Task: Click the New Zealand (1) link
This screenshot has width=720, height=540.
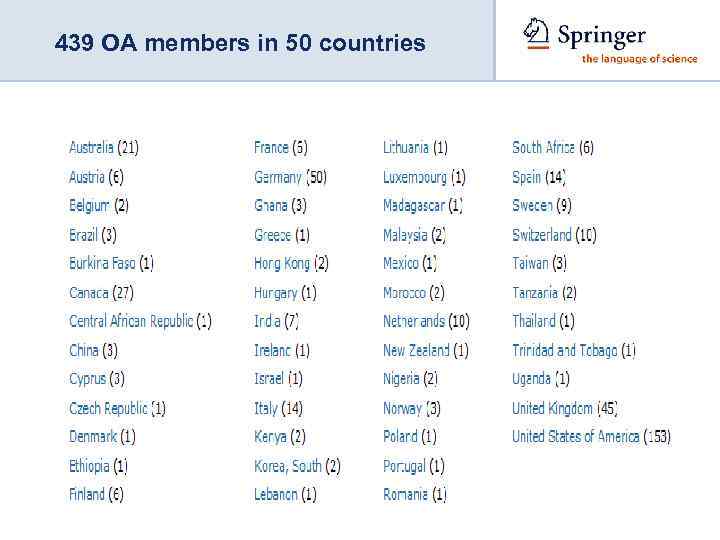Action: (x=425, y=351)
